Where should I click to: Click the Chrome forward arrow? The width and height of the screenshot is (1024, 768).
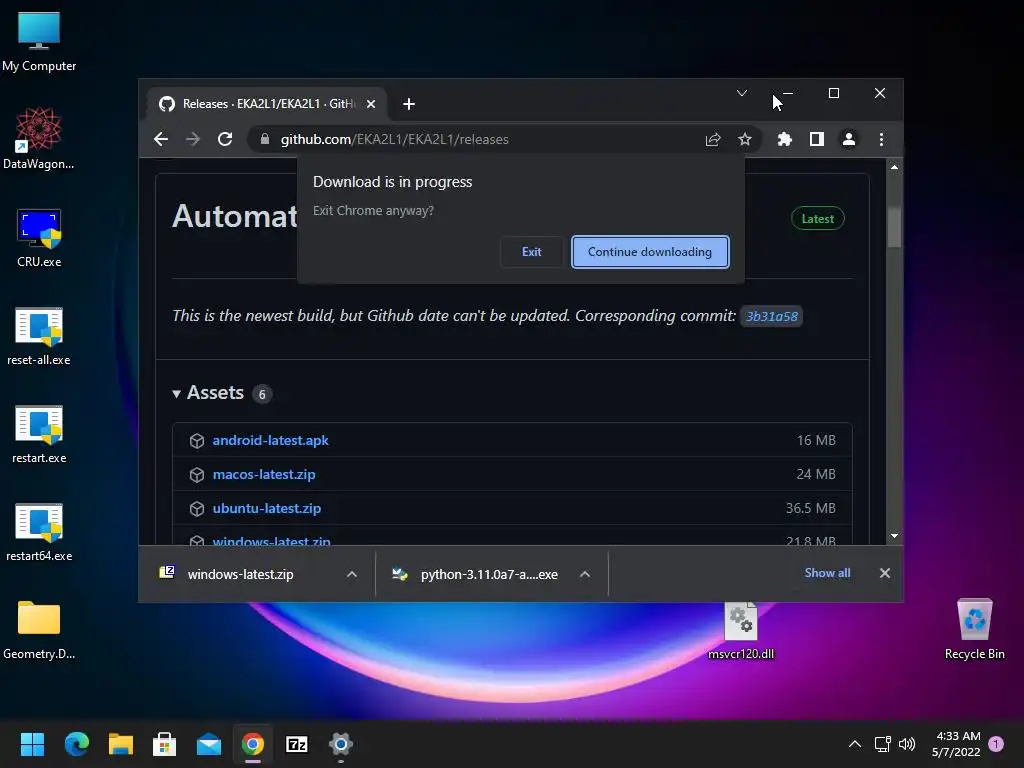tap(193, 139)
